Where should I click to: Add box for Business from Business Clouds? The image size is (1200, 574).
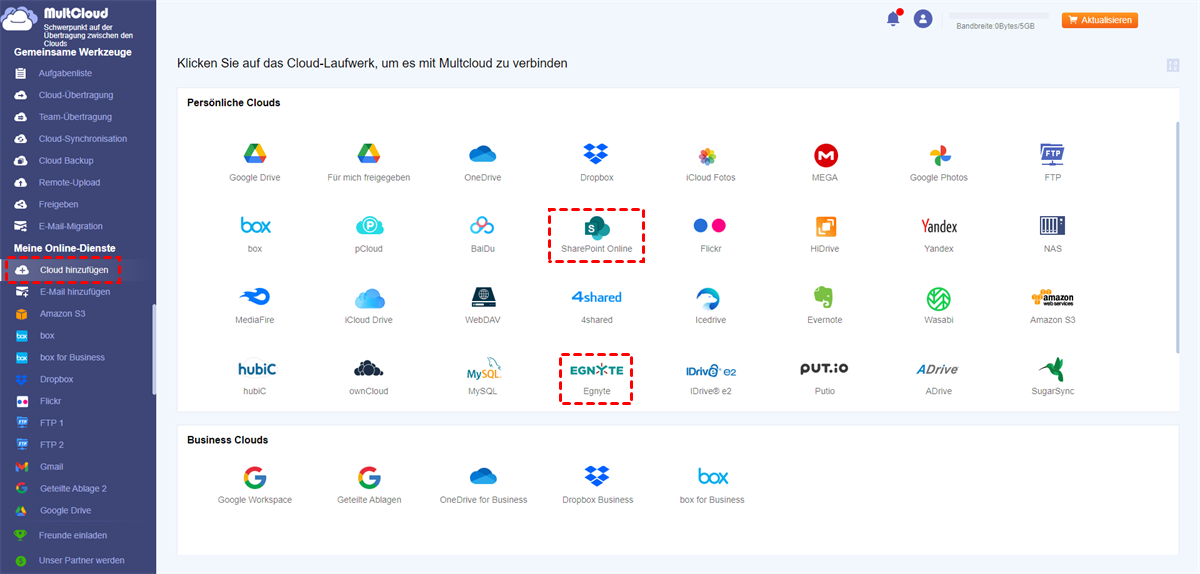pyautogui.click(x=712, y=477)
